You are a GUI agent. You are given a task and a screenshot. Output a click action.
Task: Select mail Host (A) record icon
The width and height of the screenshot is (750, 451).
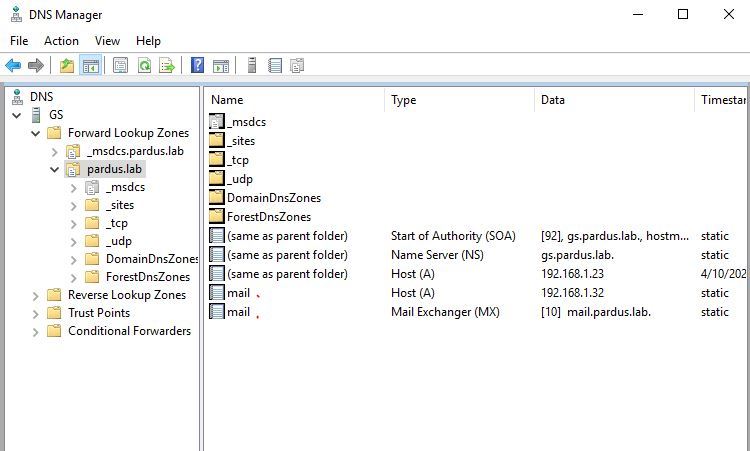[x=217, y=293]
